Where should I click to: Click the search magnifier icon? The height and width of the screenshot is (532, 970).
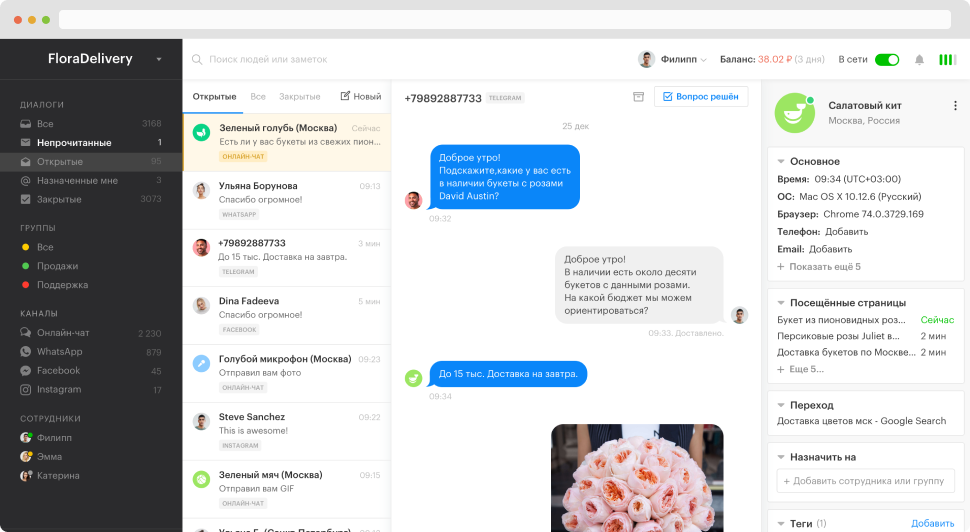click(x=197, y=59)
